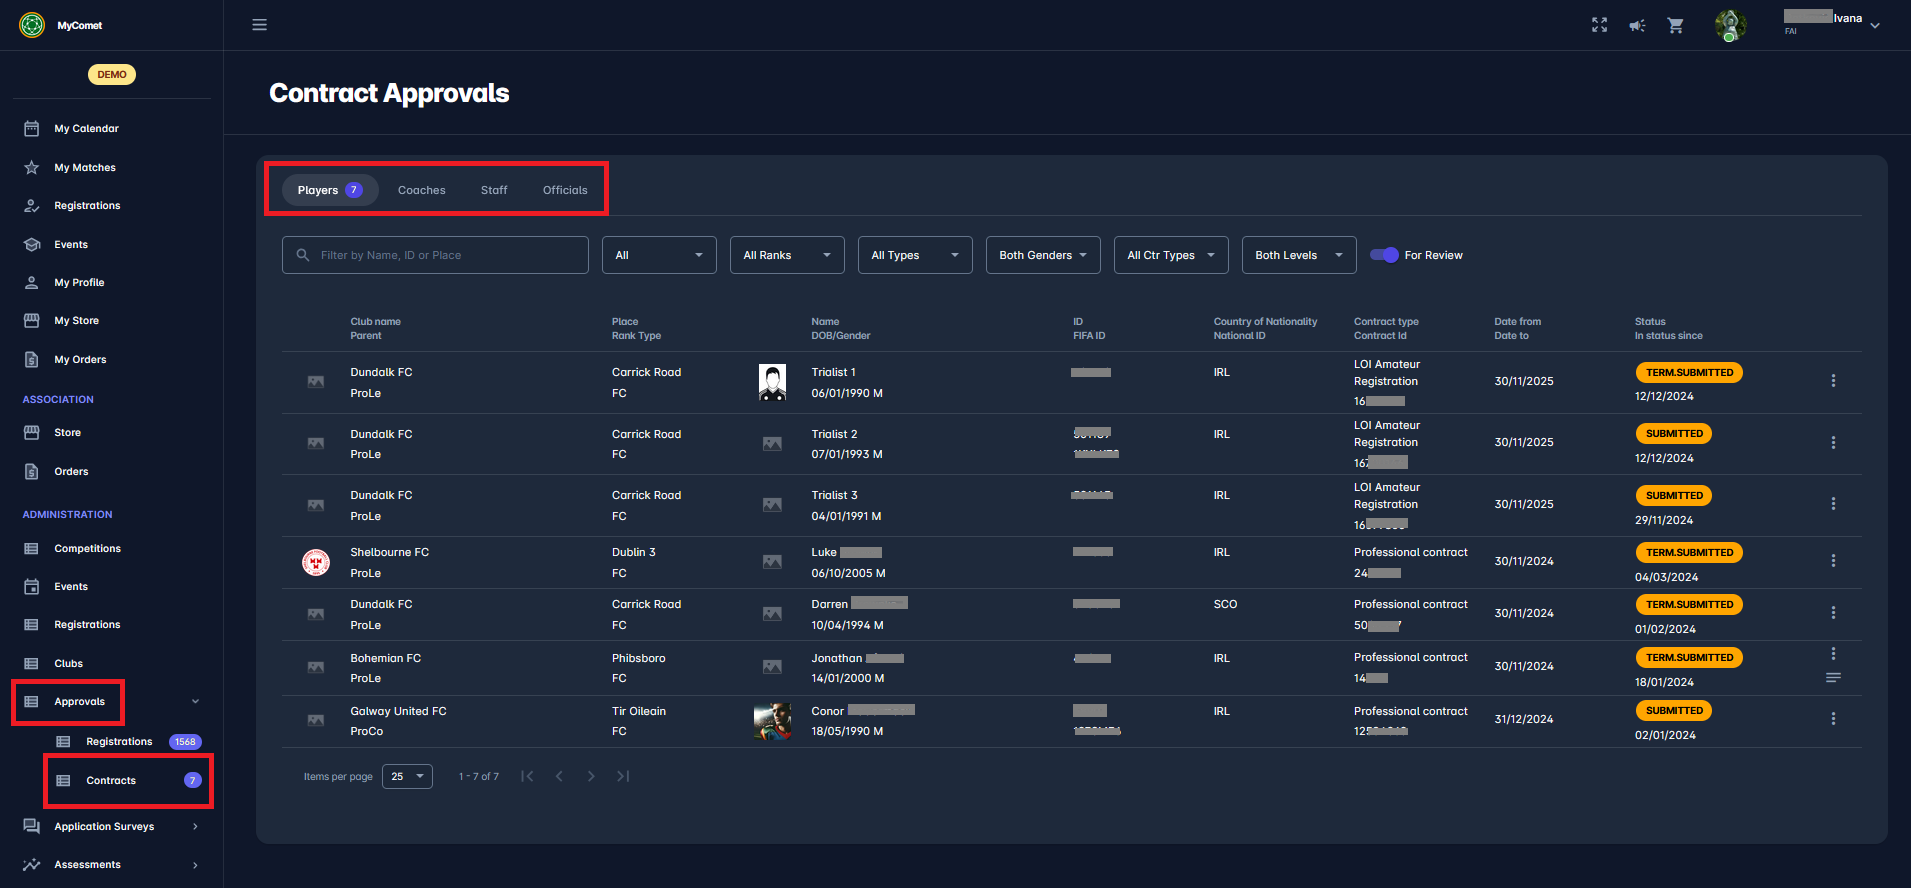Click the filter by name search field

(x=435, y=255)
